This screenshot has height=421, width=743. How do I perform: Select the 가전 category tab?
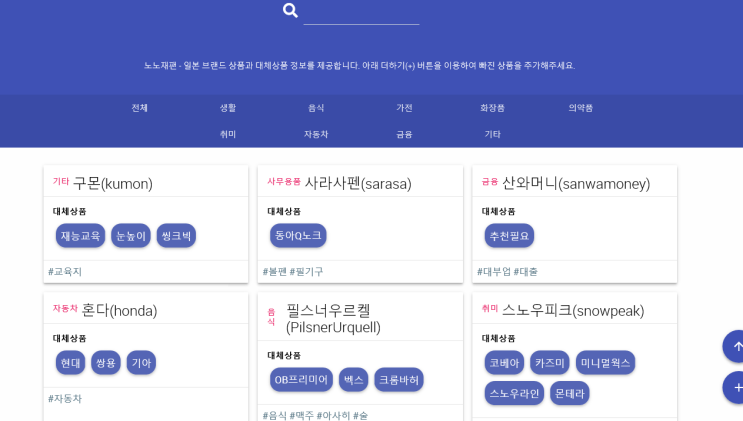[404, 108]
